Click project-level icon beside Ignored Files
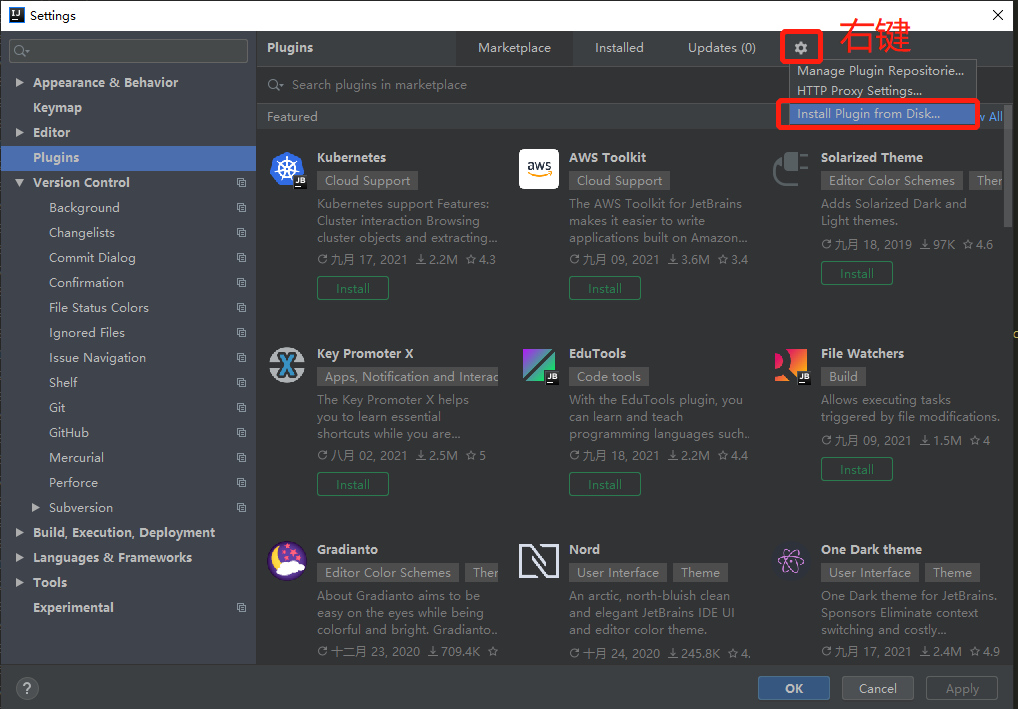 click(242, 332)
